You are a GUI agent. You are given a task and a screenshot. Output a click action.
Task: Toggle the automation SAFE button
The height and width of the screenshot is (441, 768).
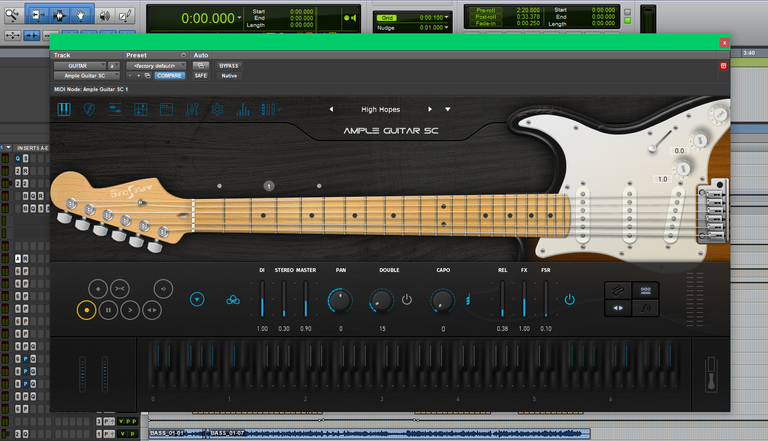(201, 75)
